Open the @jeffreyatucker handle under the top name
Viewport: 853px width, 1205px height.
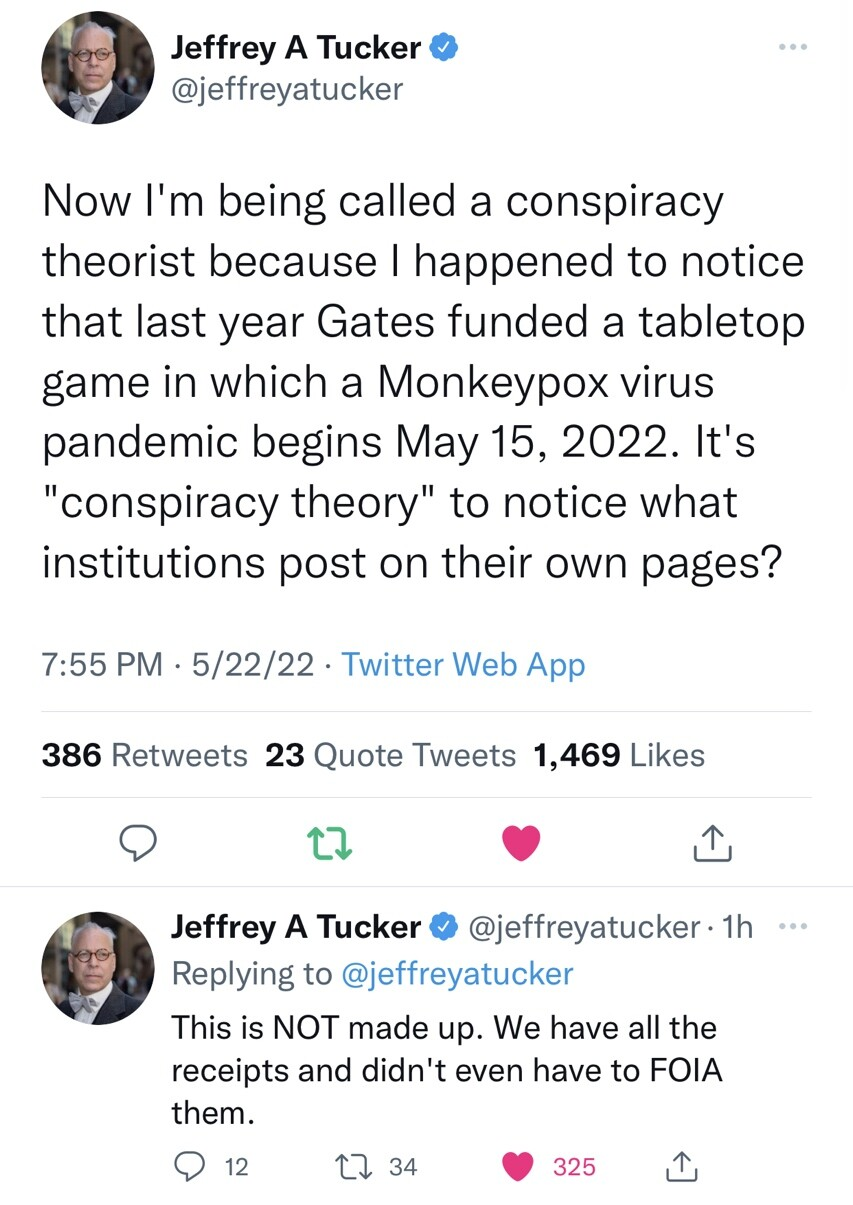287,89
